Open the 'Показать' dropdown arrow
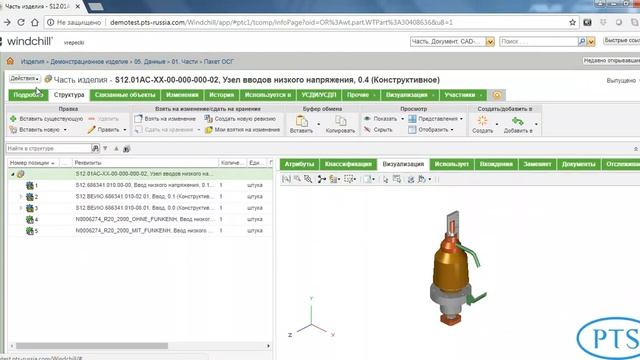Image resolution: width=640 pixels, height=360 pixels. 402,119
